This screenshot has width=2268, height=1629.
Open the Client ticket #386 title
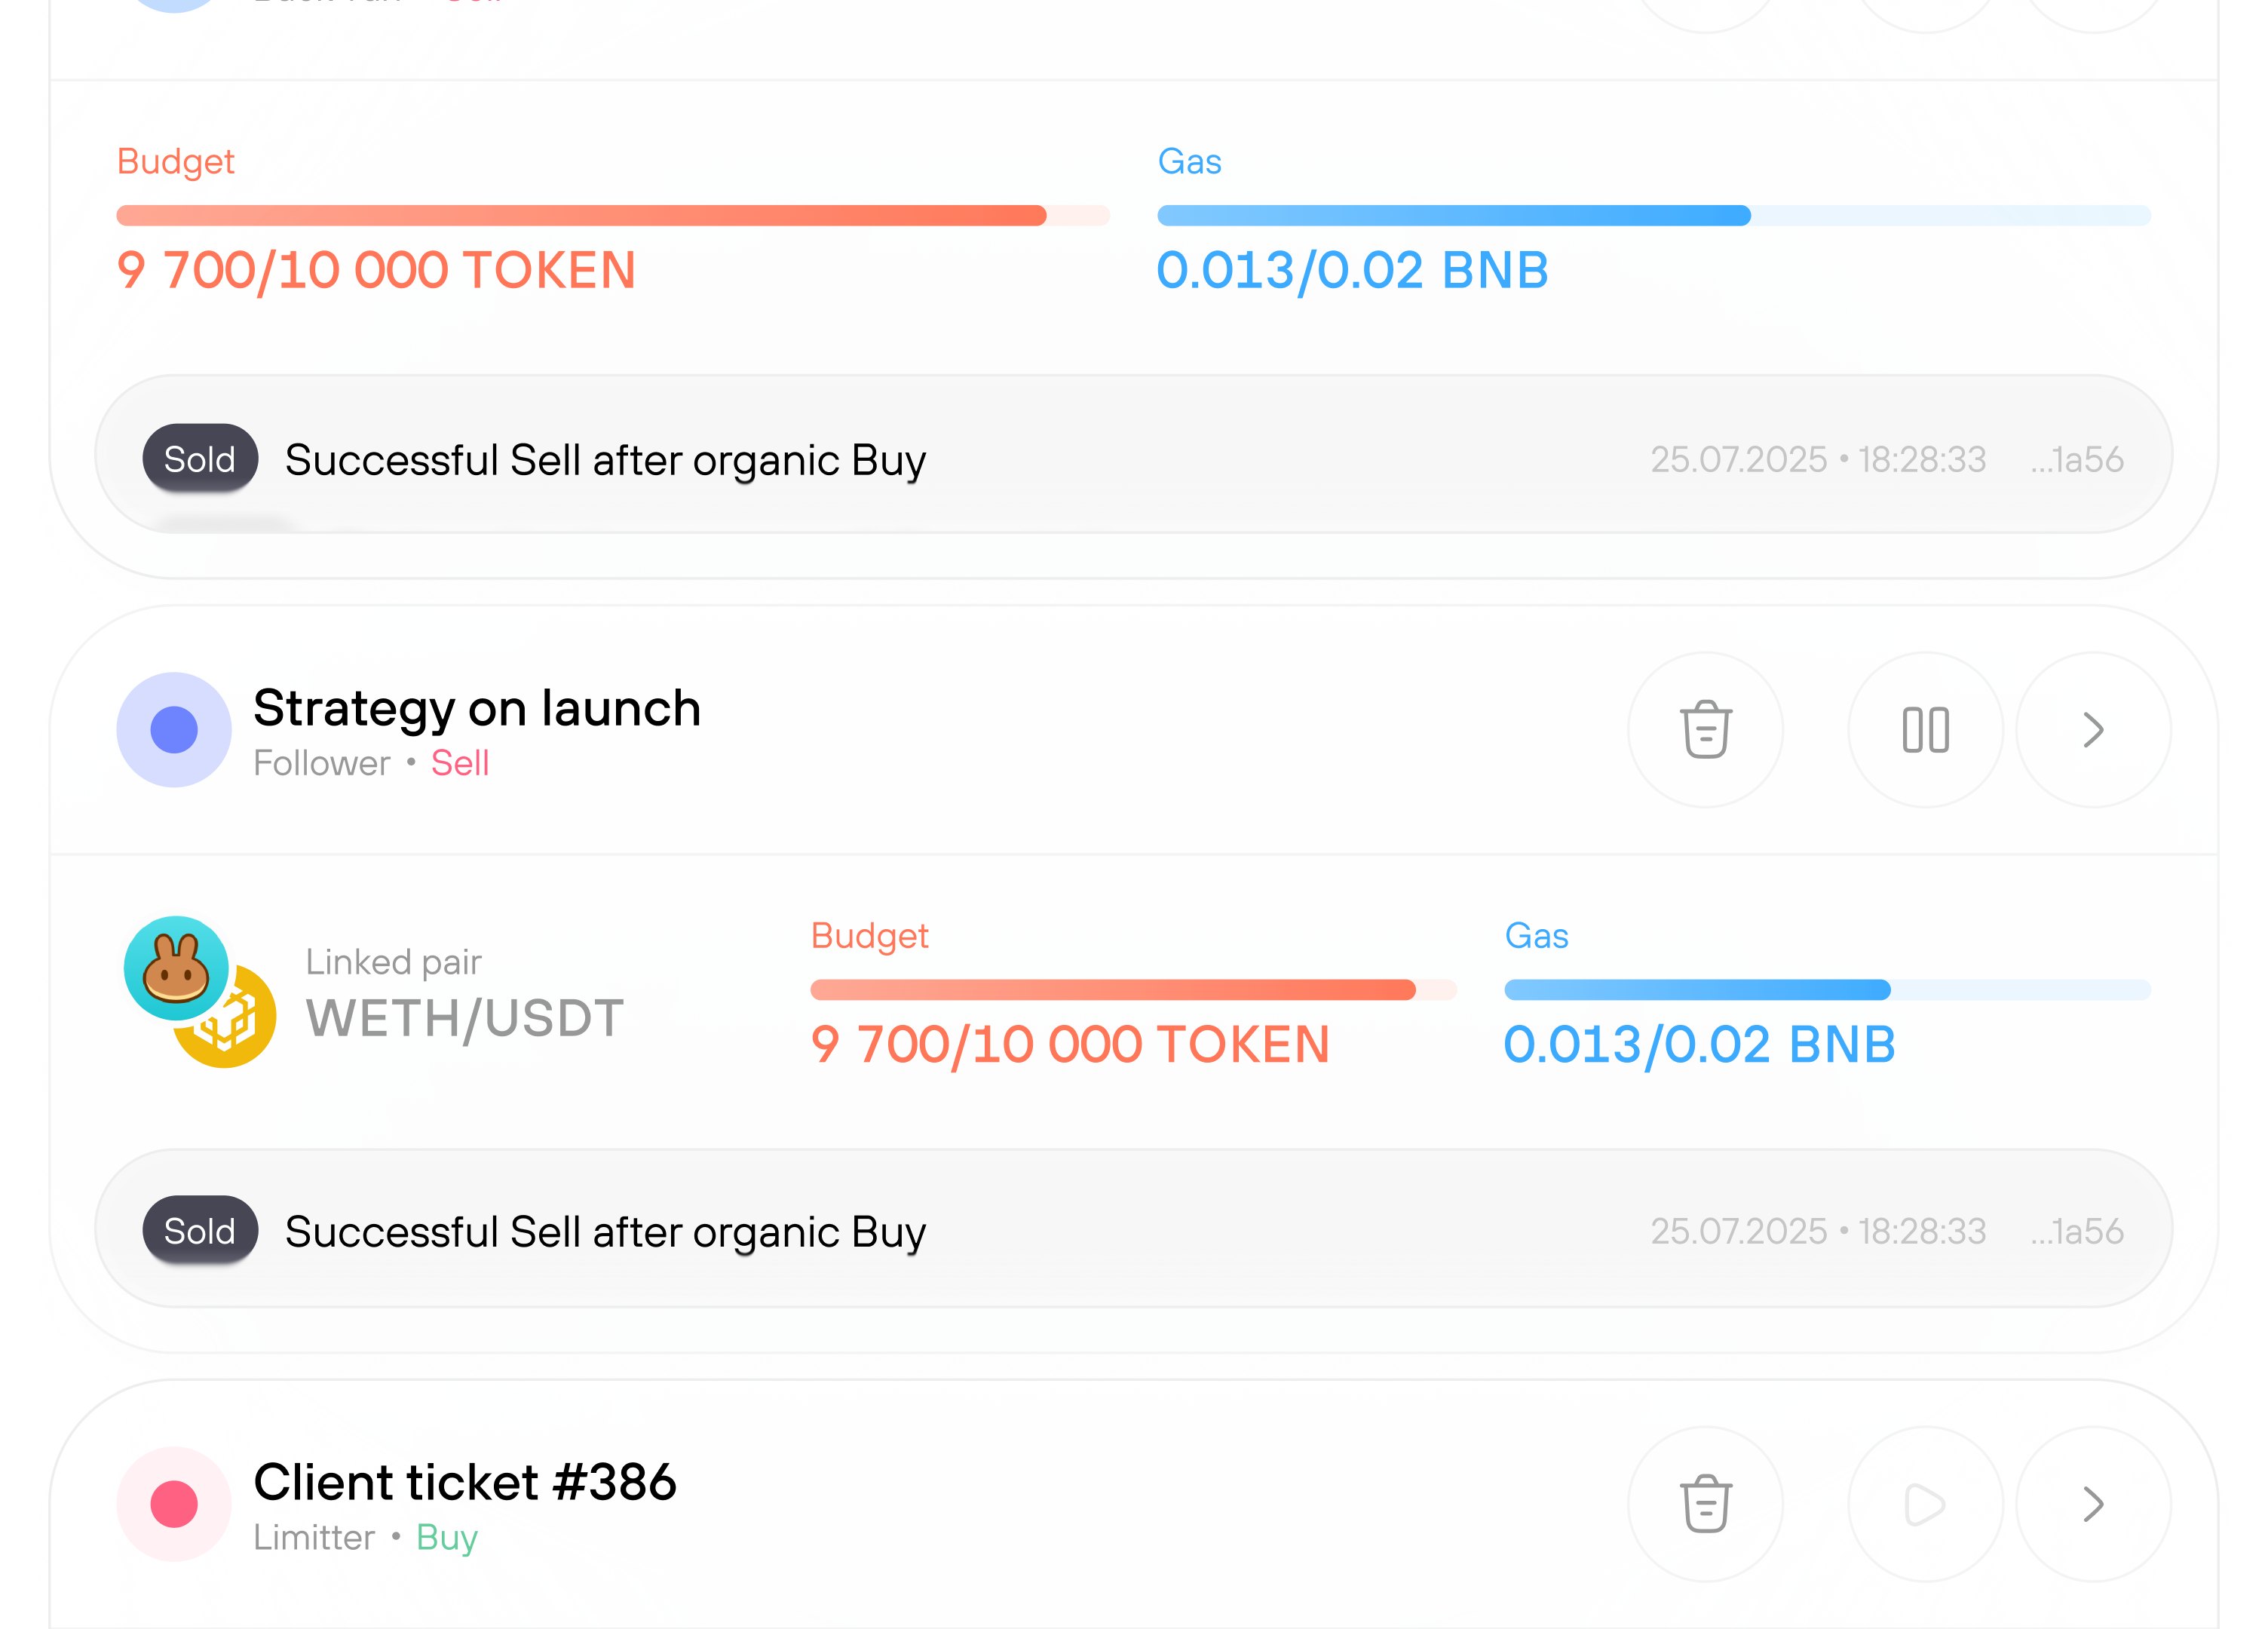465,1482
